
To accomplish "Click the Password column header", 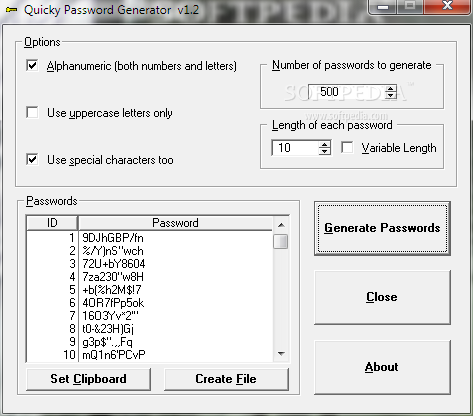I will pyautogui.click(x=175, y=223).
